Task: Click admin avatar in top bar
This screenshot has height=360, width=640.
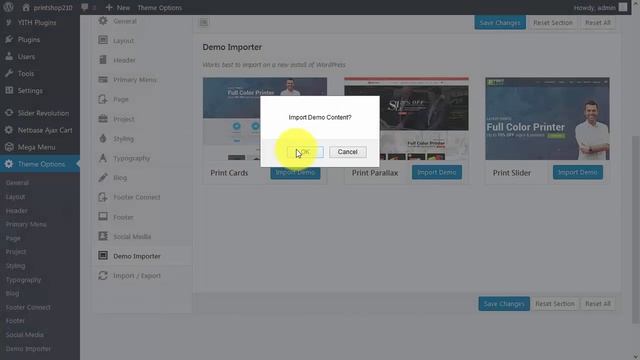Action: pos(623,7)
